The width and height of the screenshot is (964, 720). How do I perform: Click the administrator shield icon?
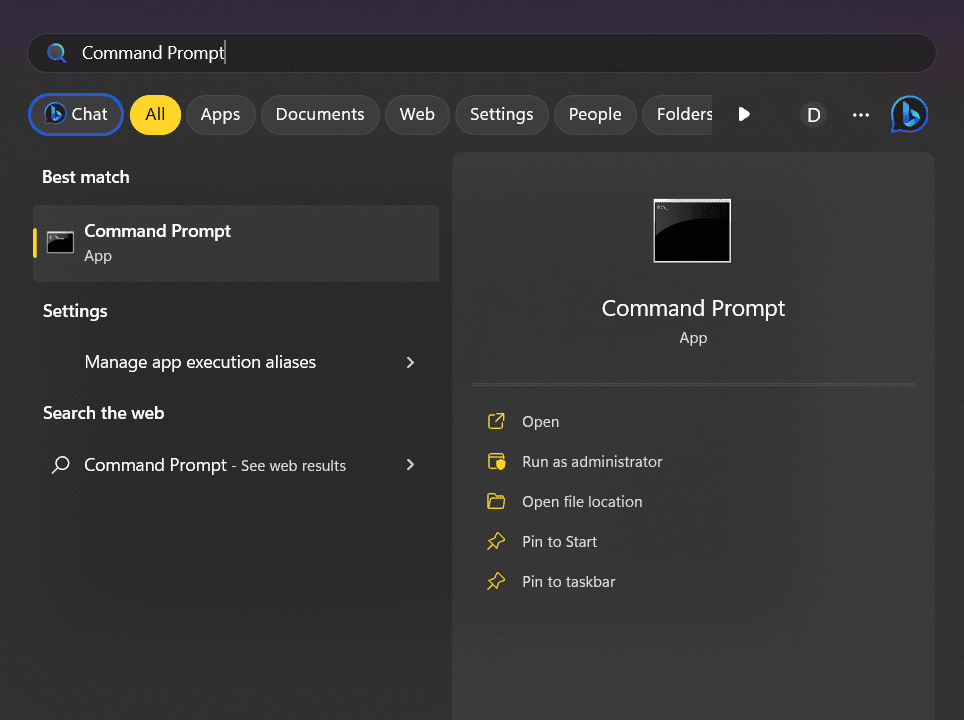pyautogui.click(x=496, y=461)
